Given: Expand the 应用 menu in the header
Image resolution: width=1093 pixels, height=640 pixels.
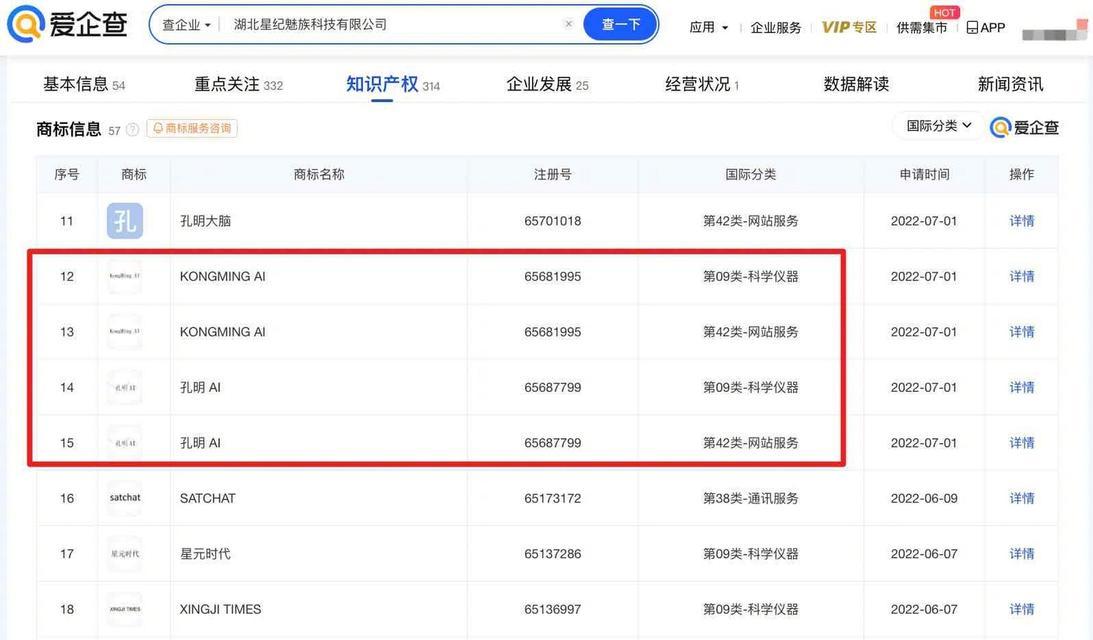Looking at the screenshot, I should point(708,27).
